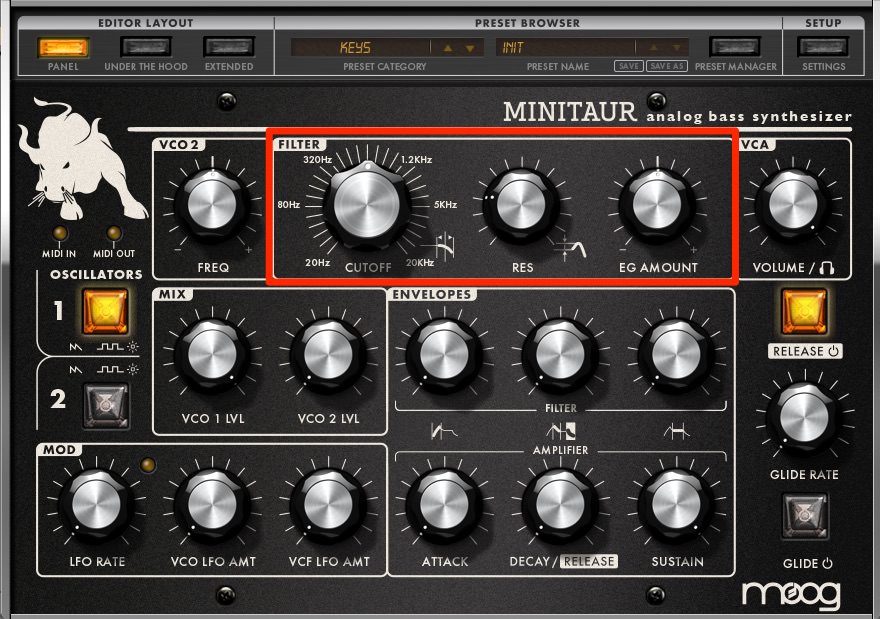This screenshot has height=619, width=880.
Task: Click the amplifier SUSTAIN knob
Action: coord(677,504)
